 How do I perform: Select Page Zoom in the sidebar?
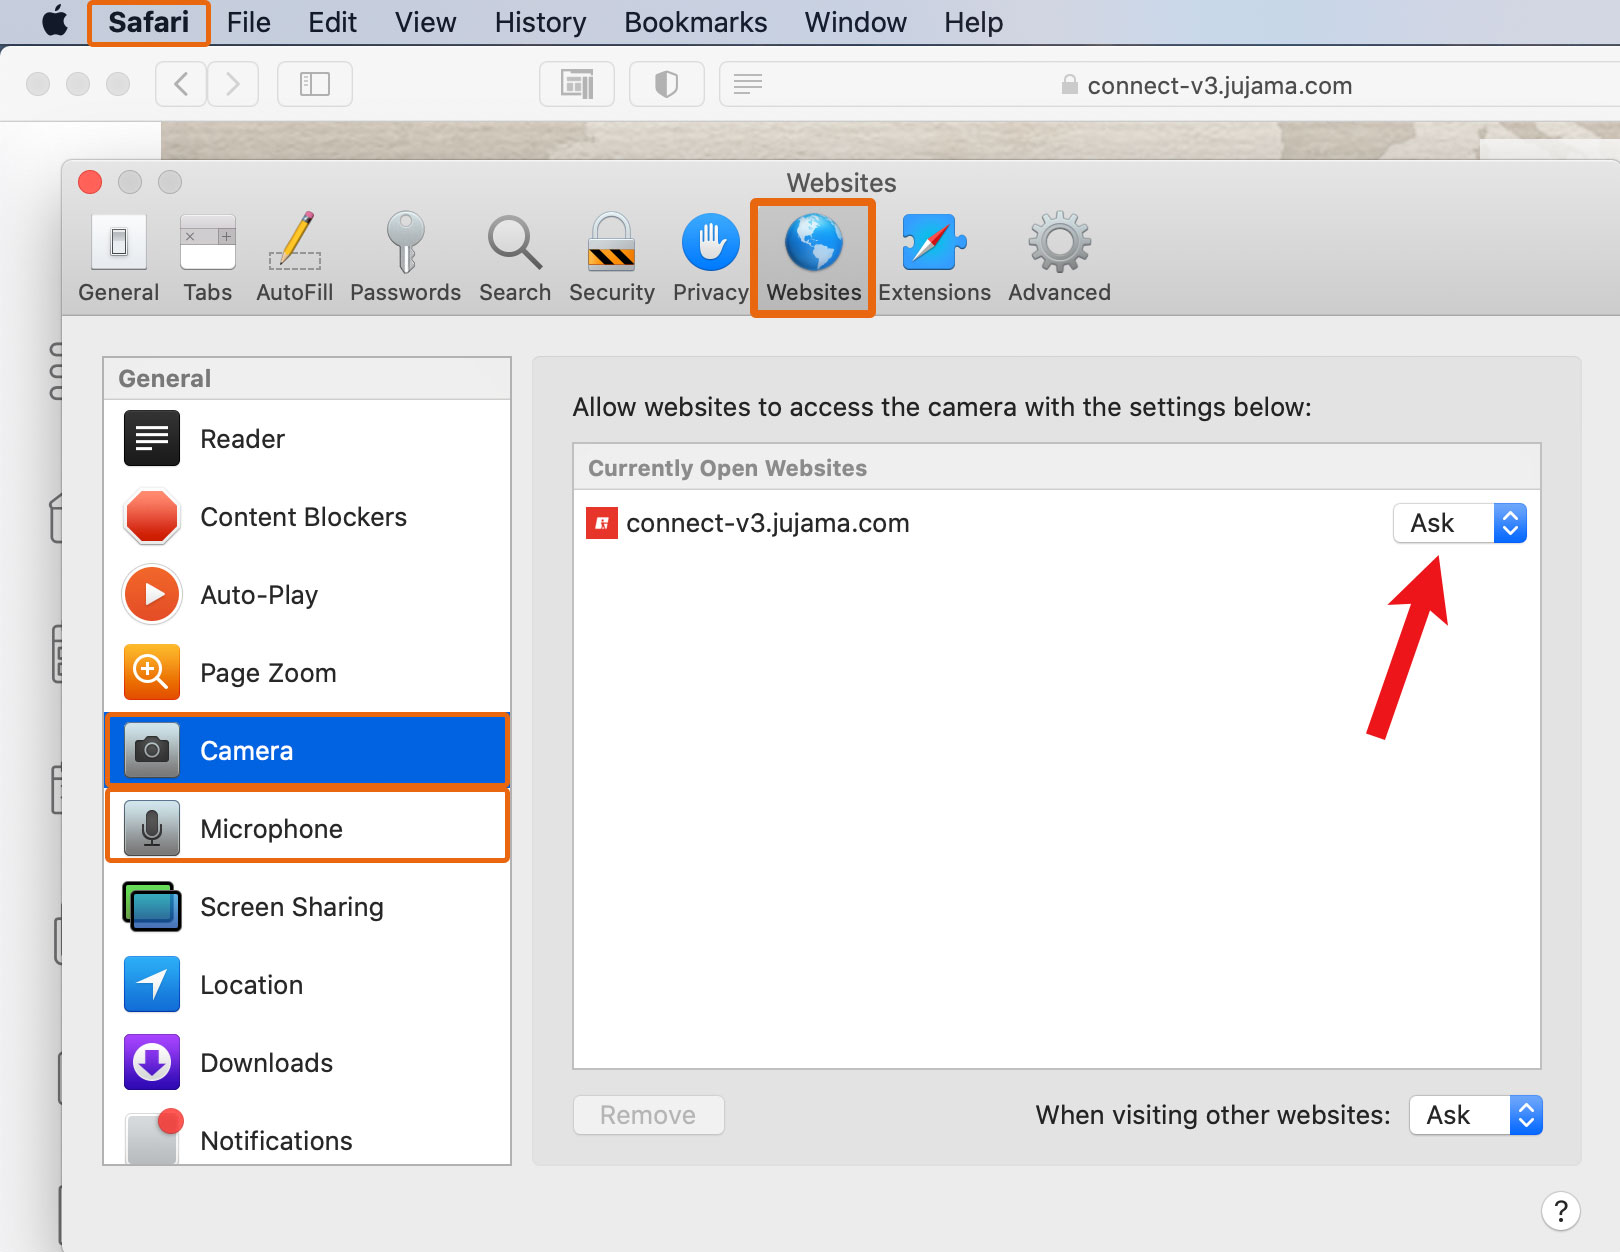(307, 673)
